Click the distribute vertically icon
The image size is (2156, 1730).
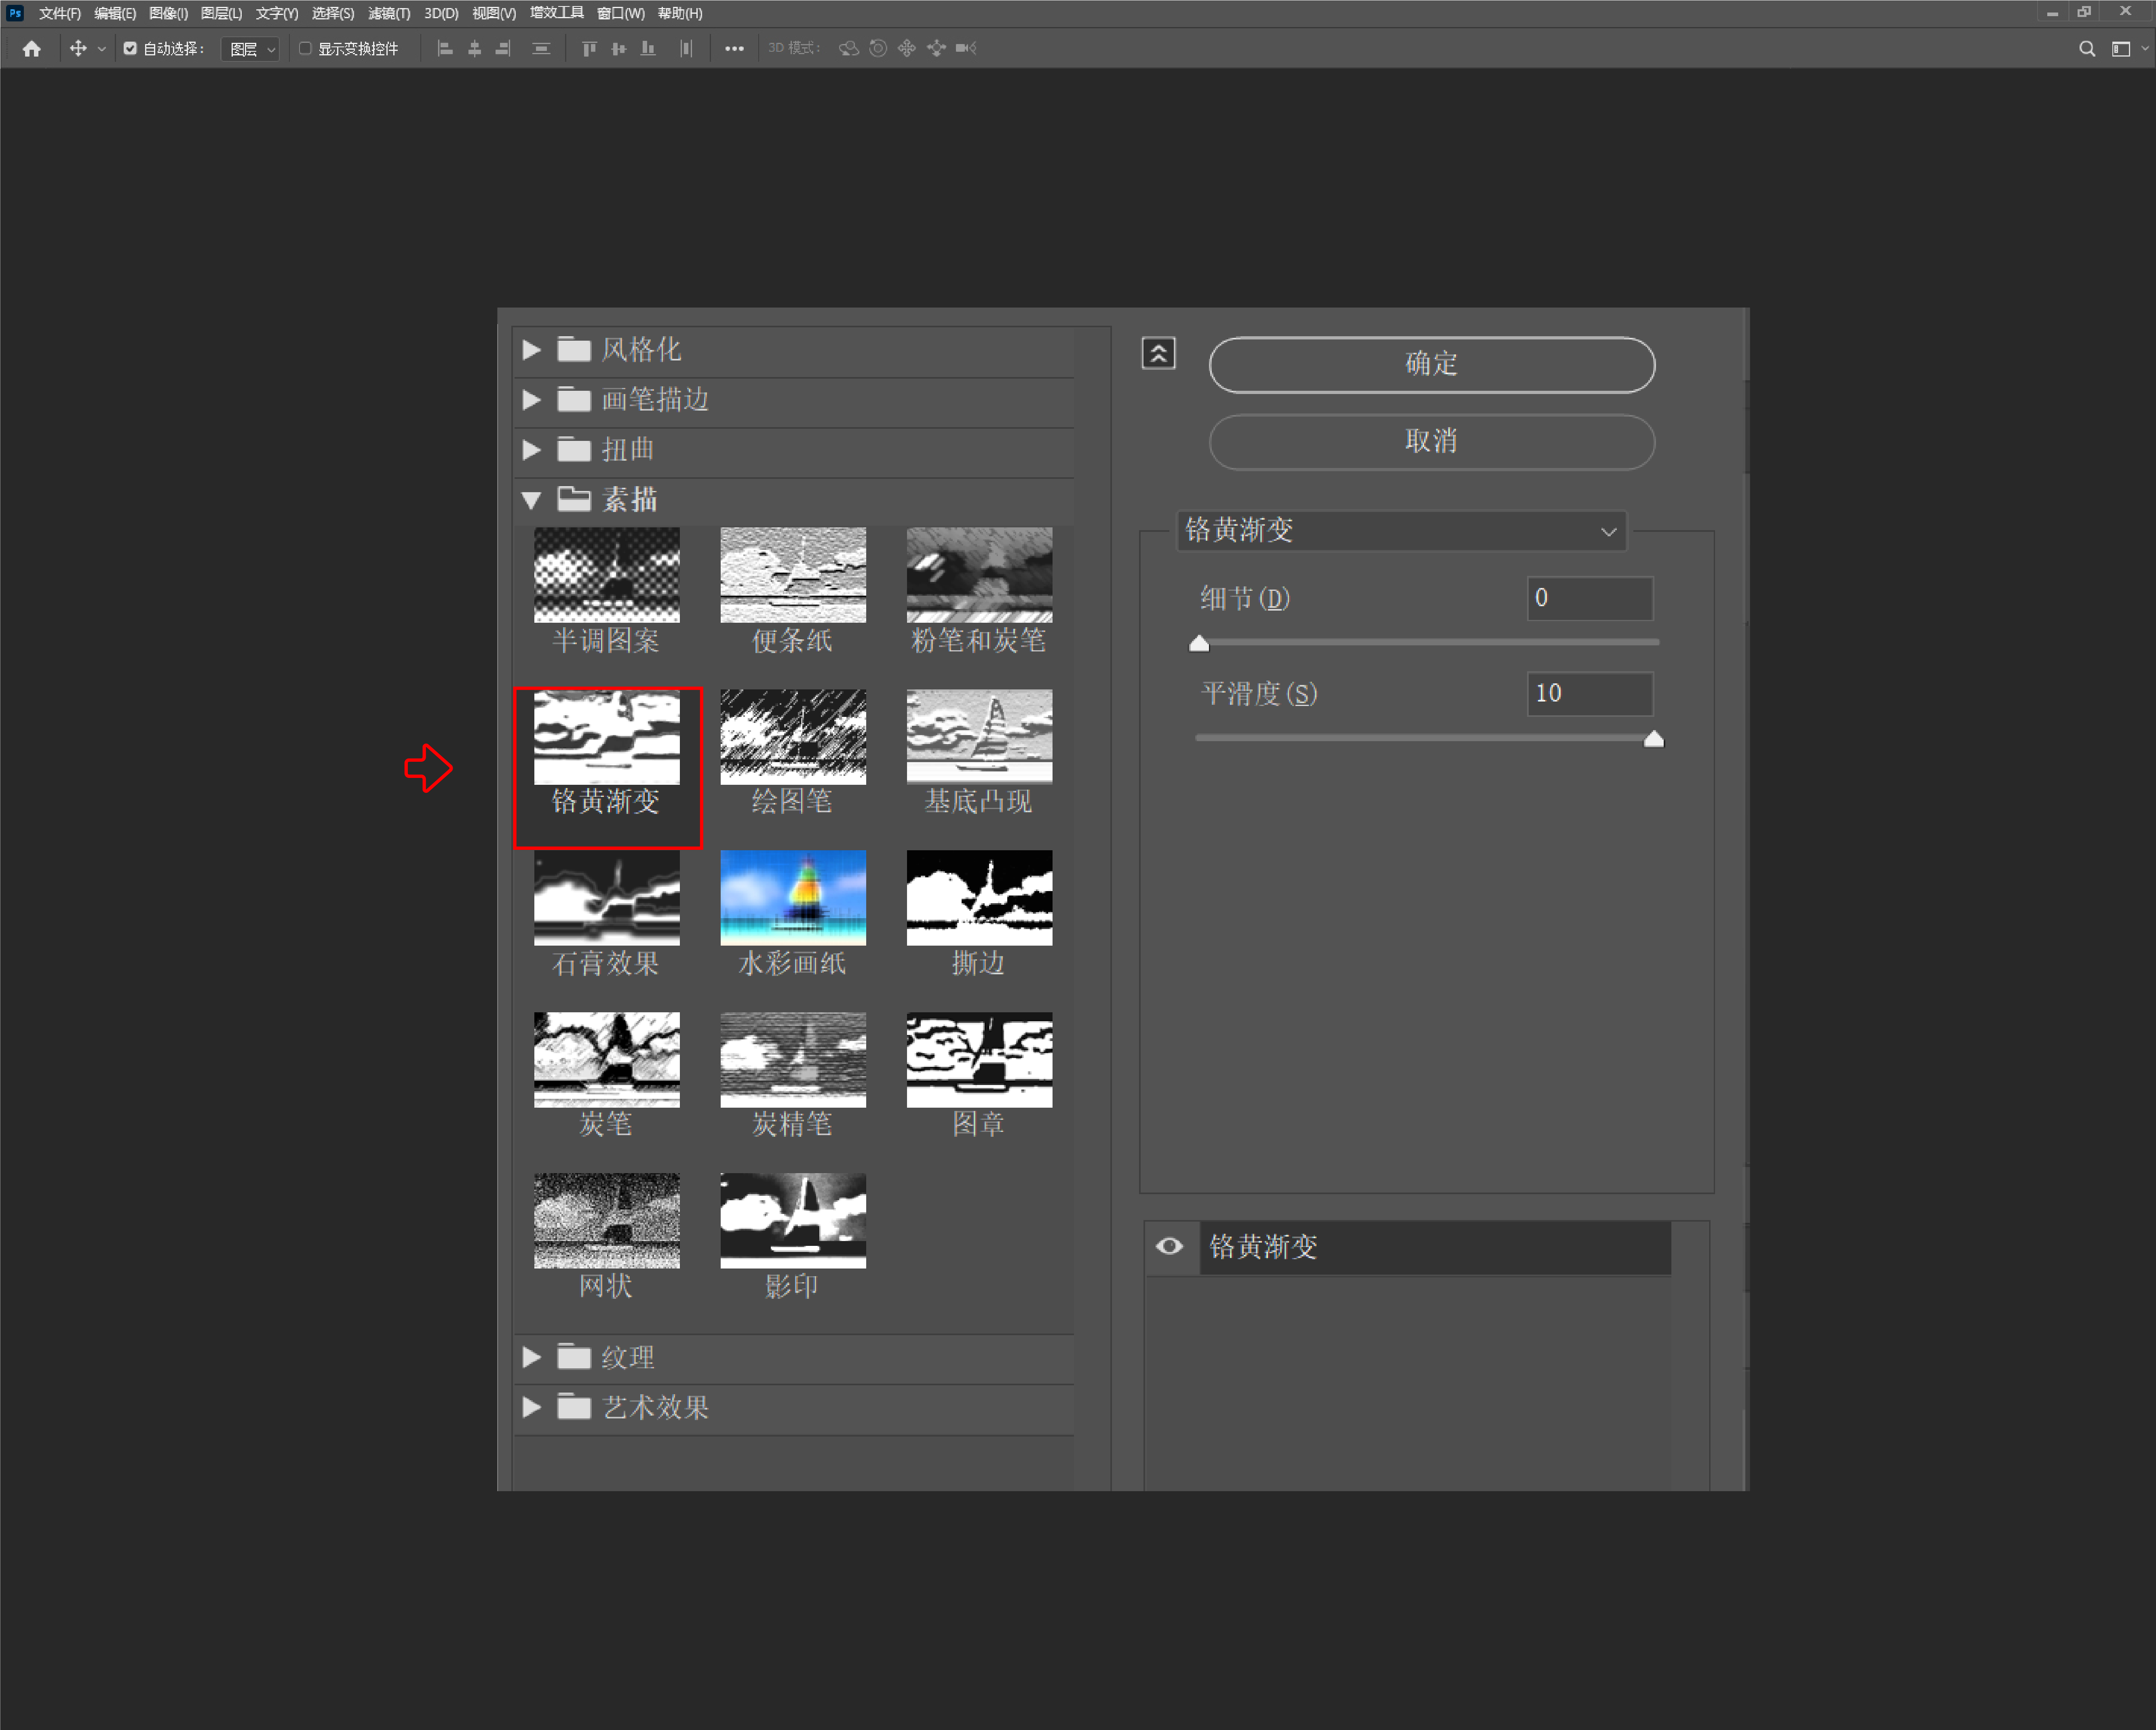[541, 48]
